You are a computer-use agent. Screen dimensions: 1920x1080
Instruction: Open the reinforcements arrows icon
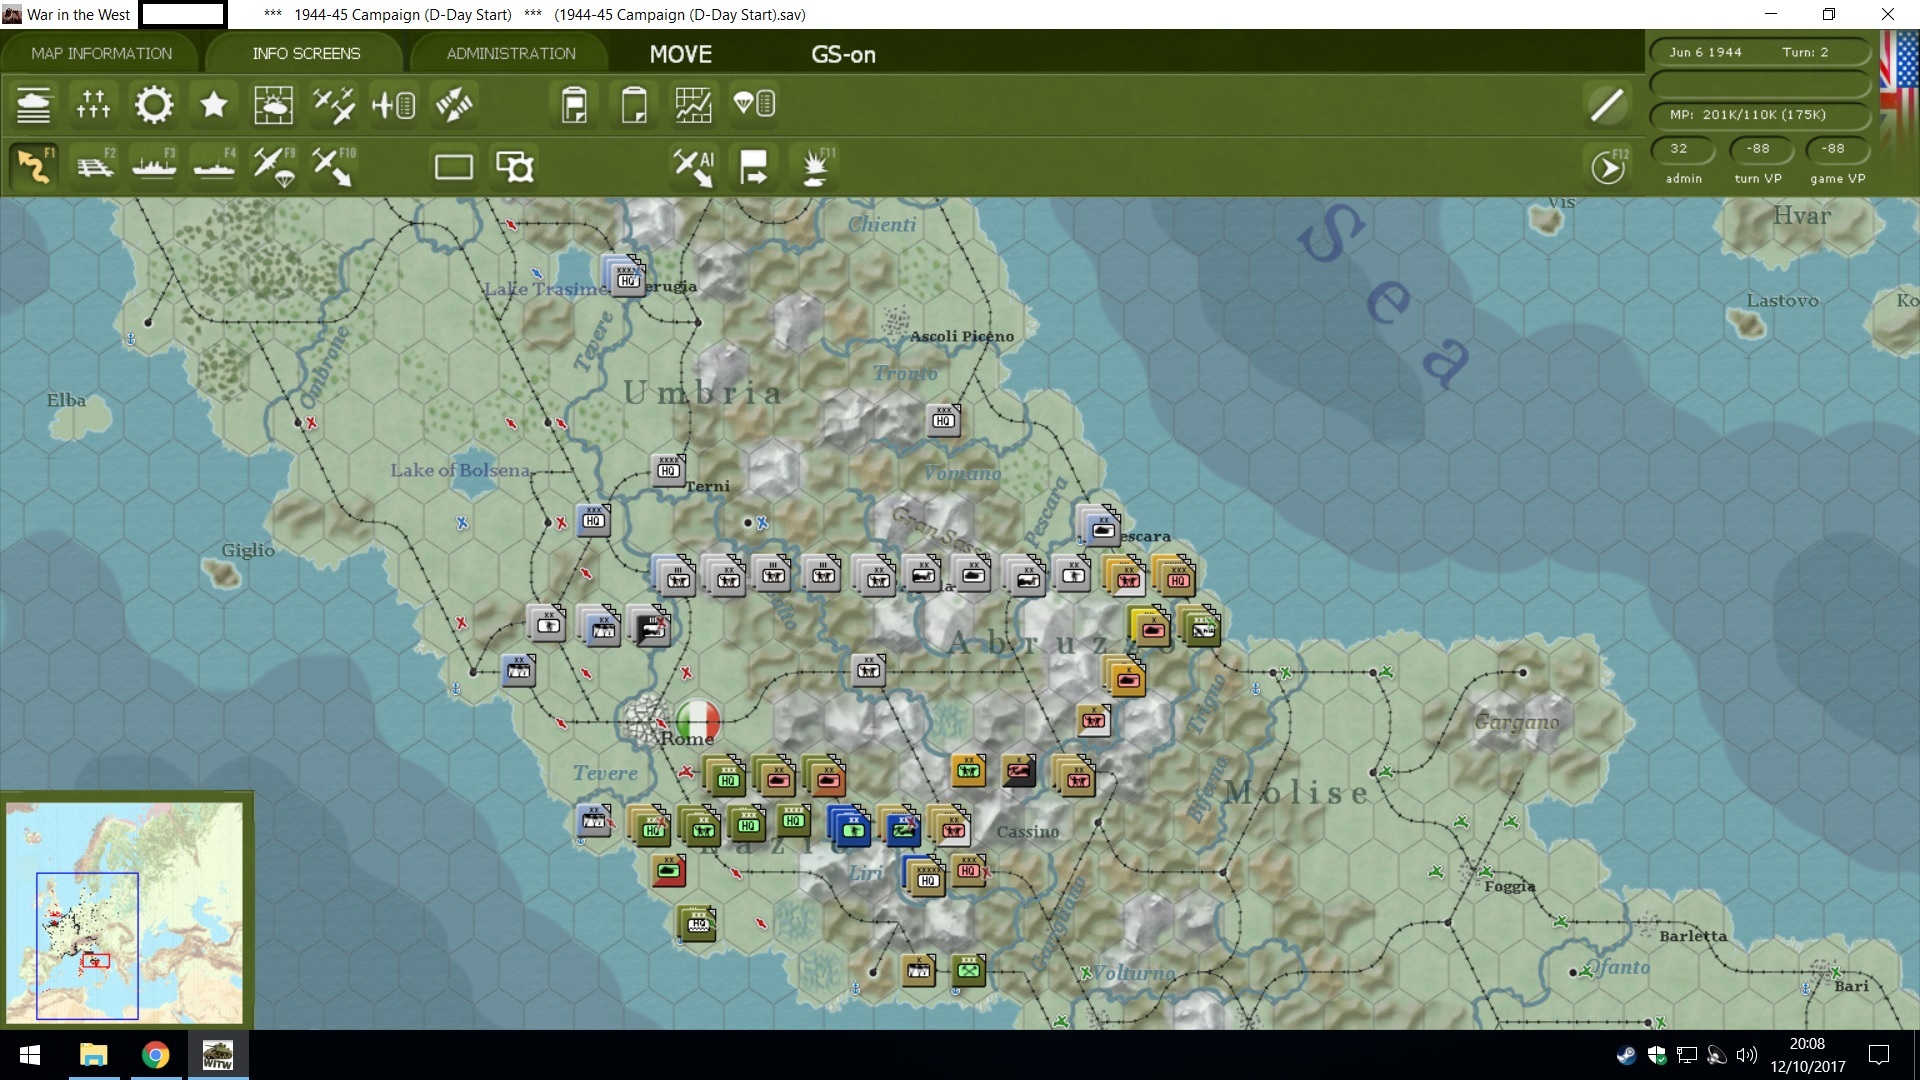(453, 104)
